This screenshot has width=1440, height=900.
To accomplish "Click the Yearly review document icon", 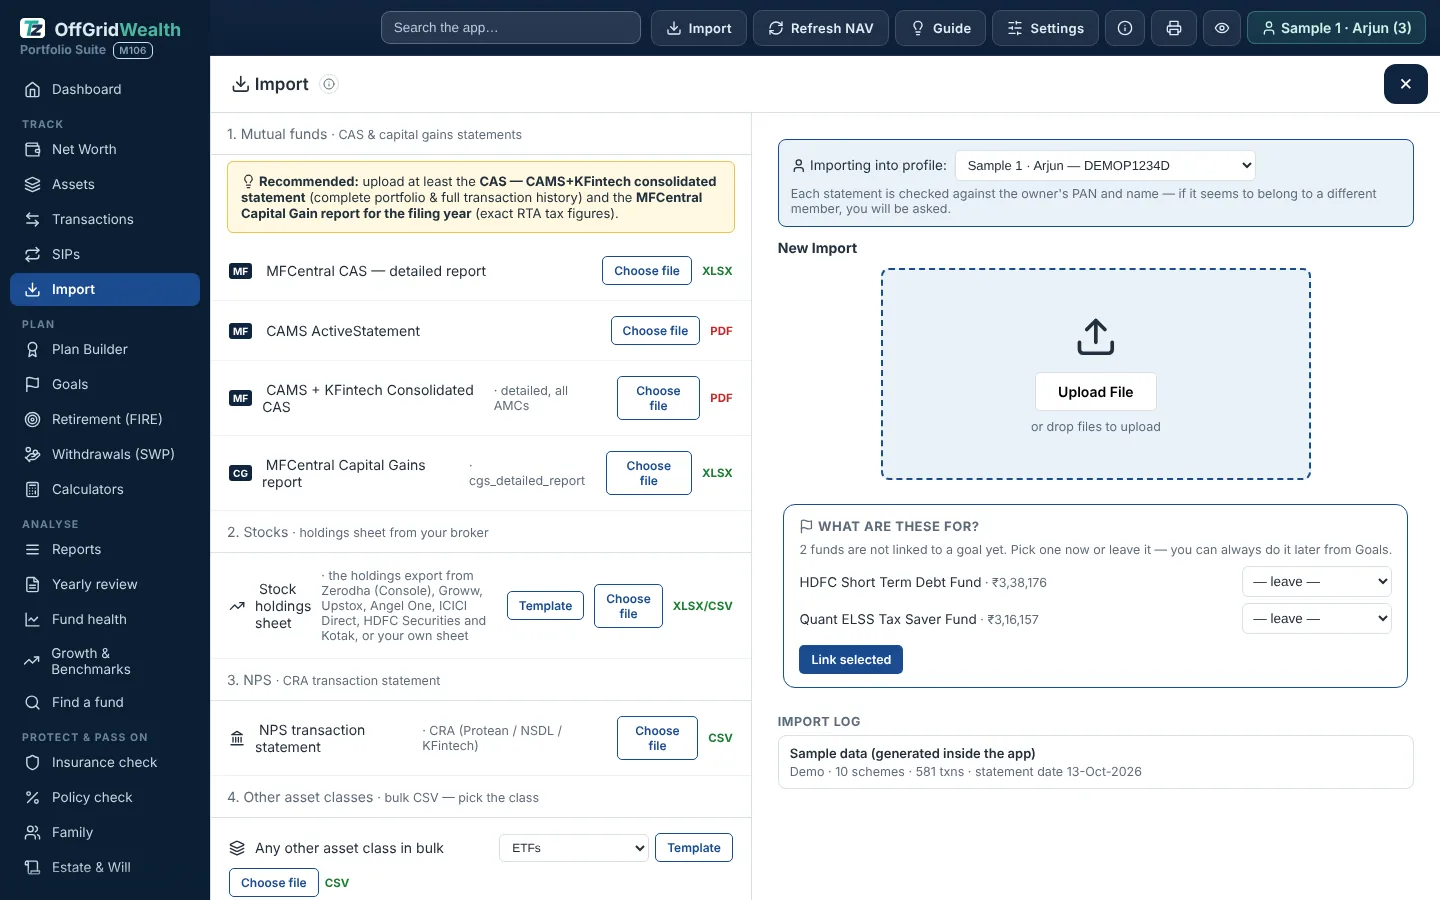I will [x=33, y=584].
